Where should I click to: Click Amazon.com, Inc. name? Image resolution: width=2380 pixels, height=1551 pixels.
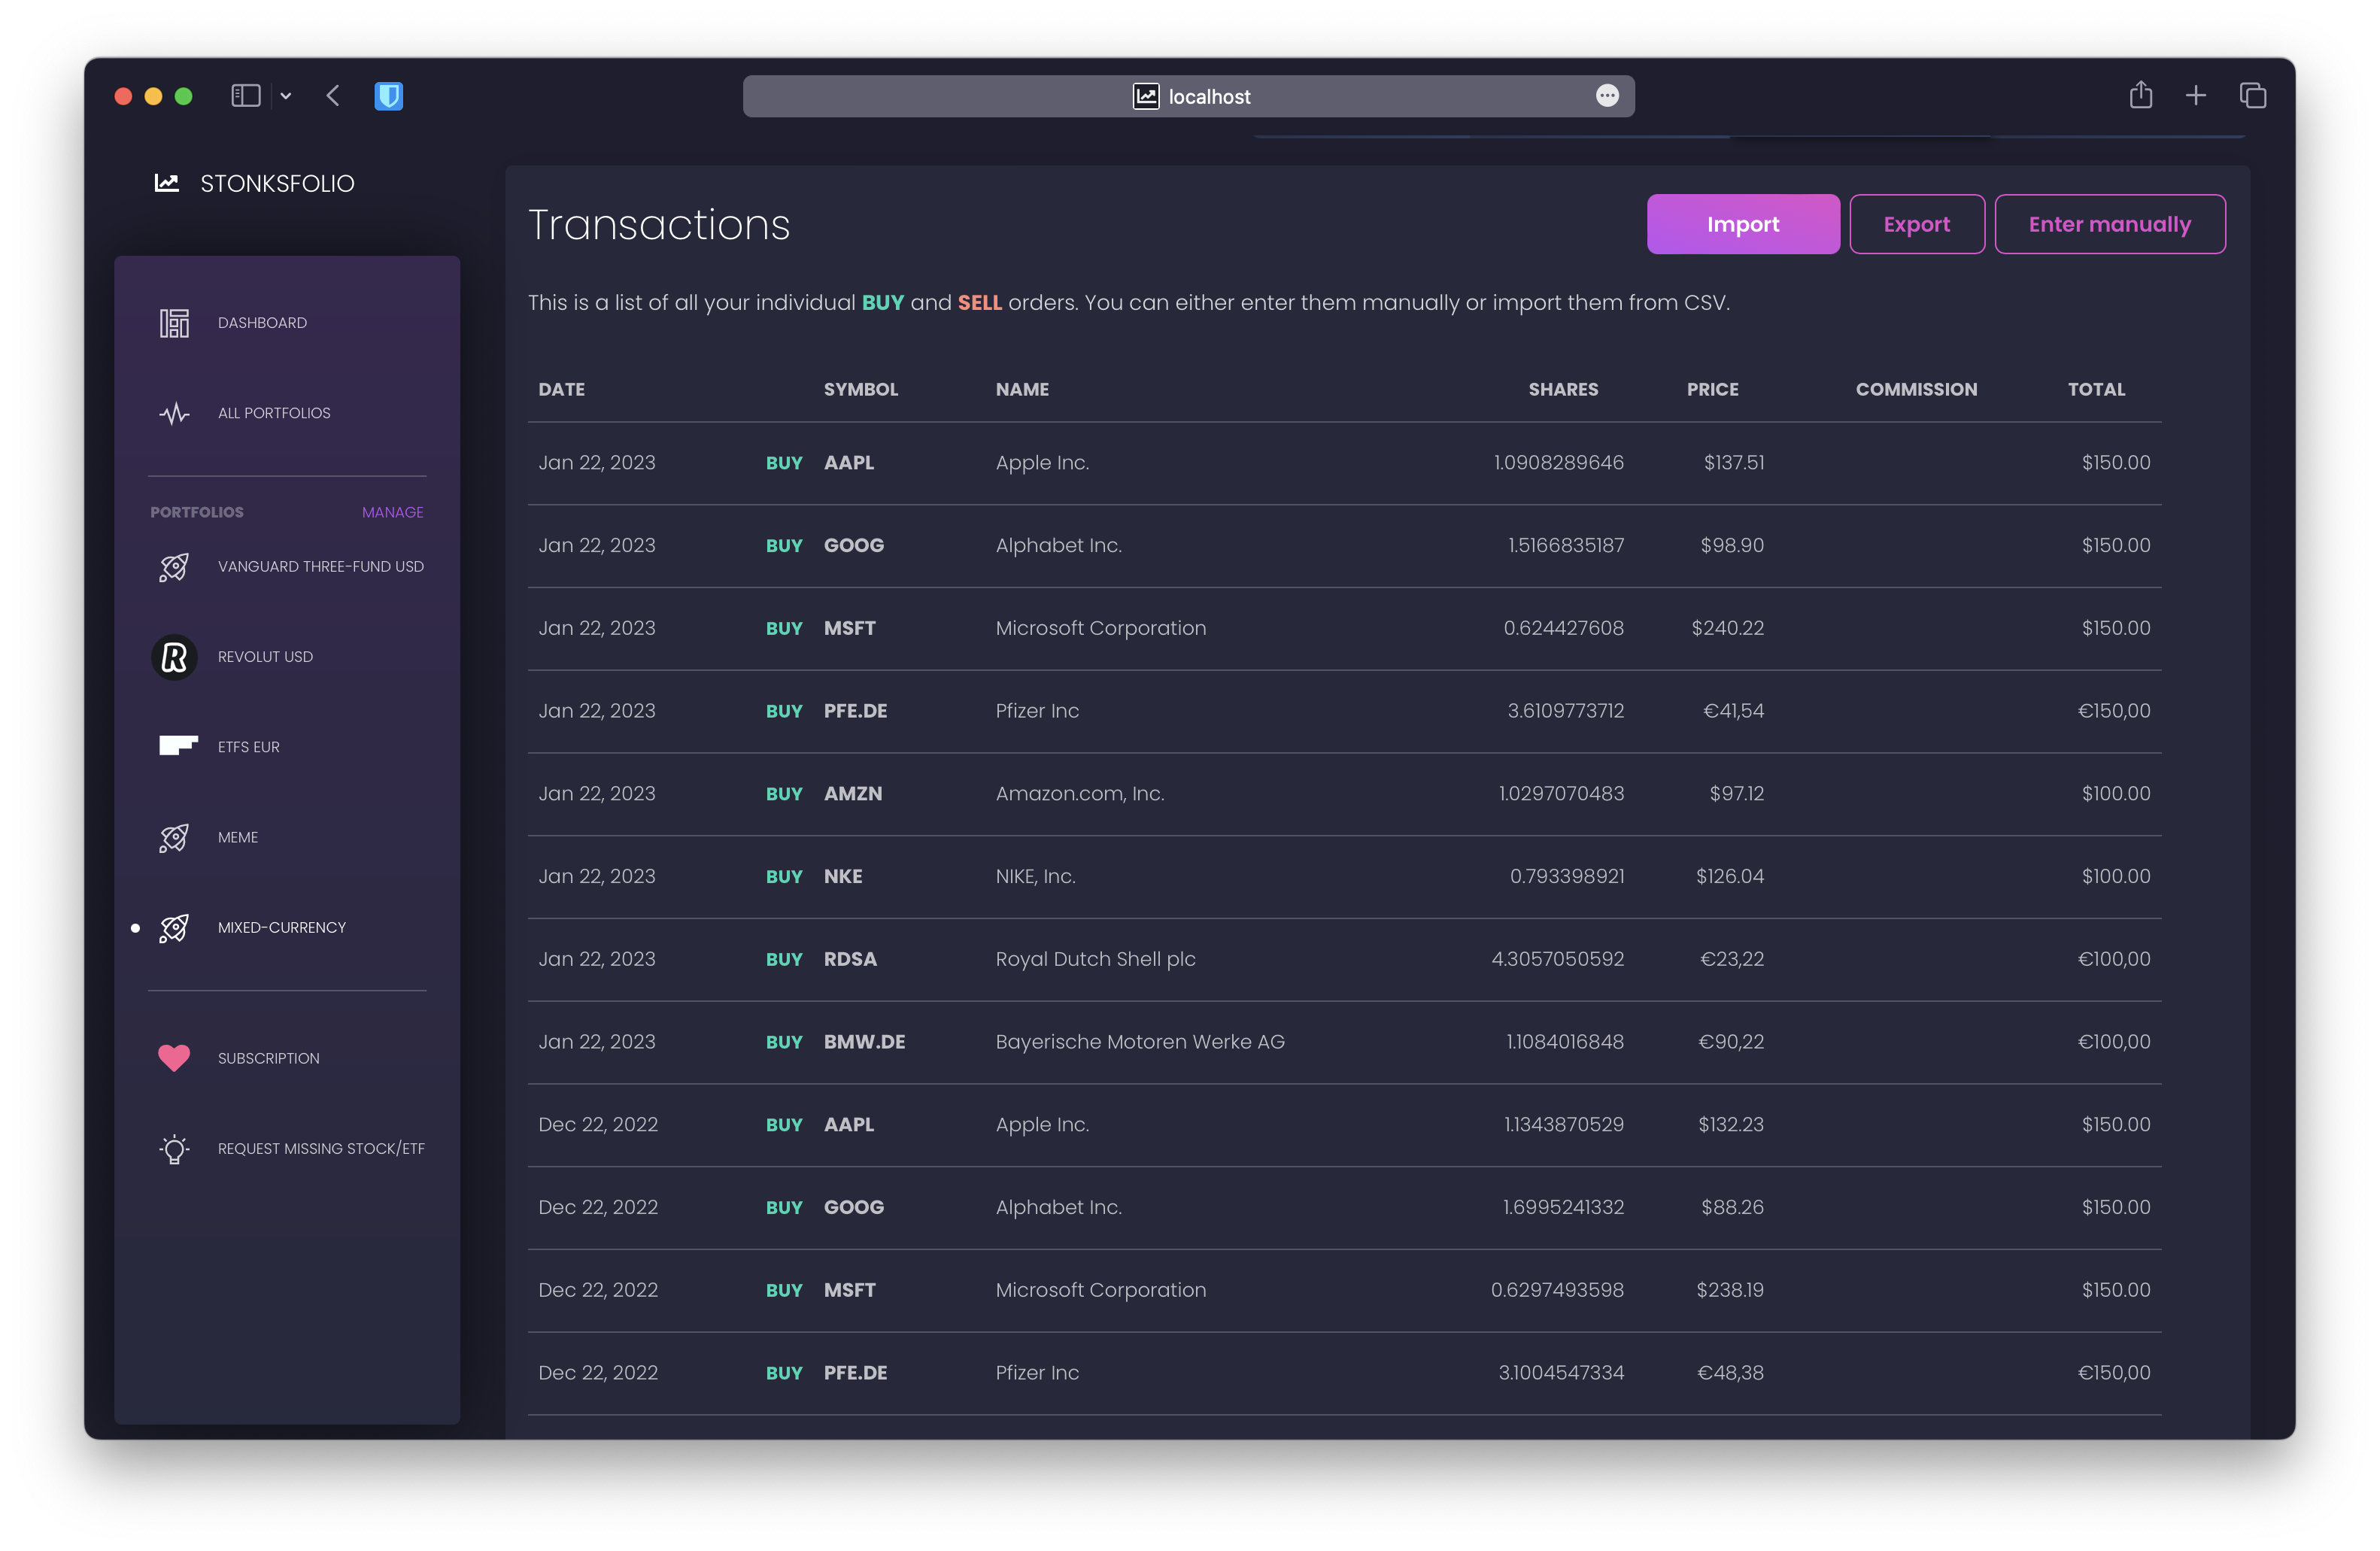pos(1080,794)
